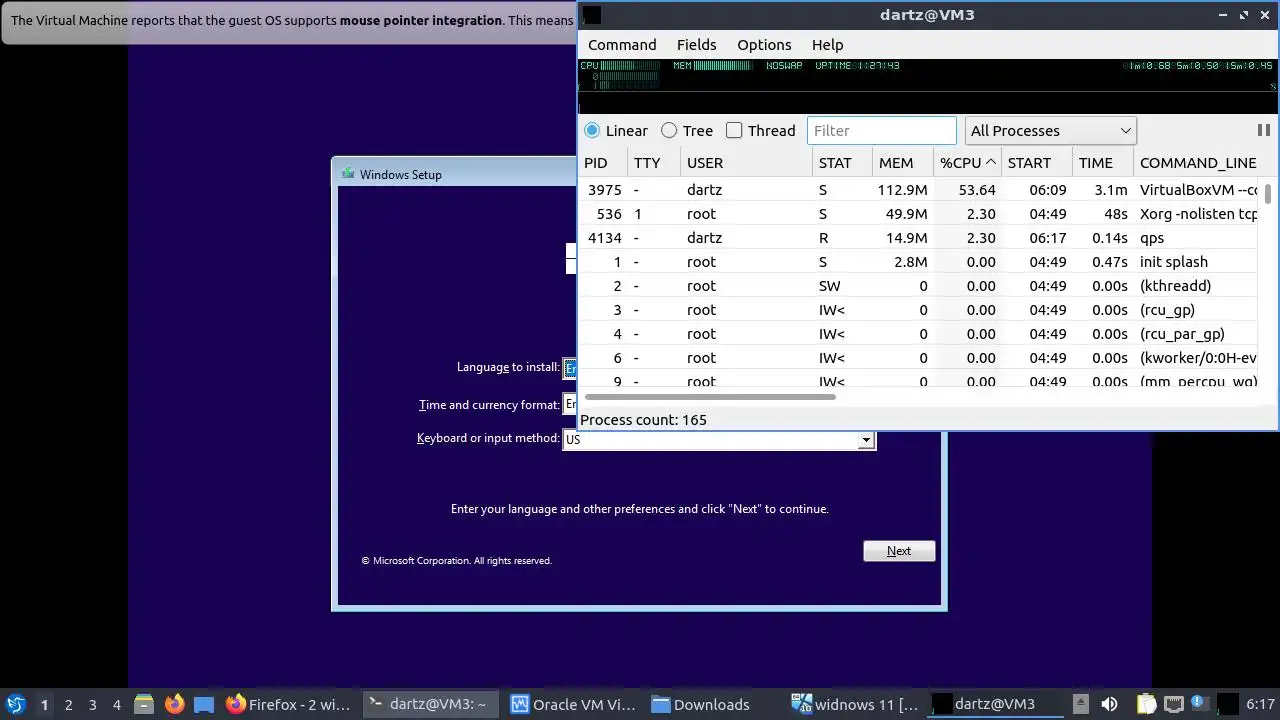Switch to workspace 2
1280x720 pixels.
pyautogui.click(x=68, y=704)
